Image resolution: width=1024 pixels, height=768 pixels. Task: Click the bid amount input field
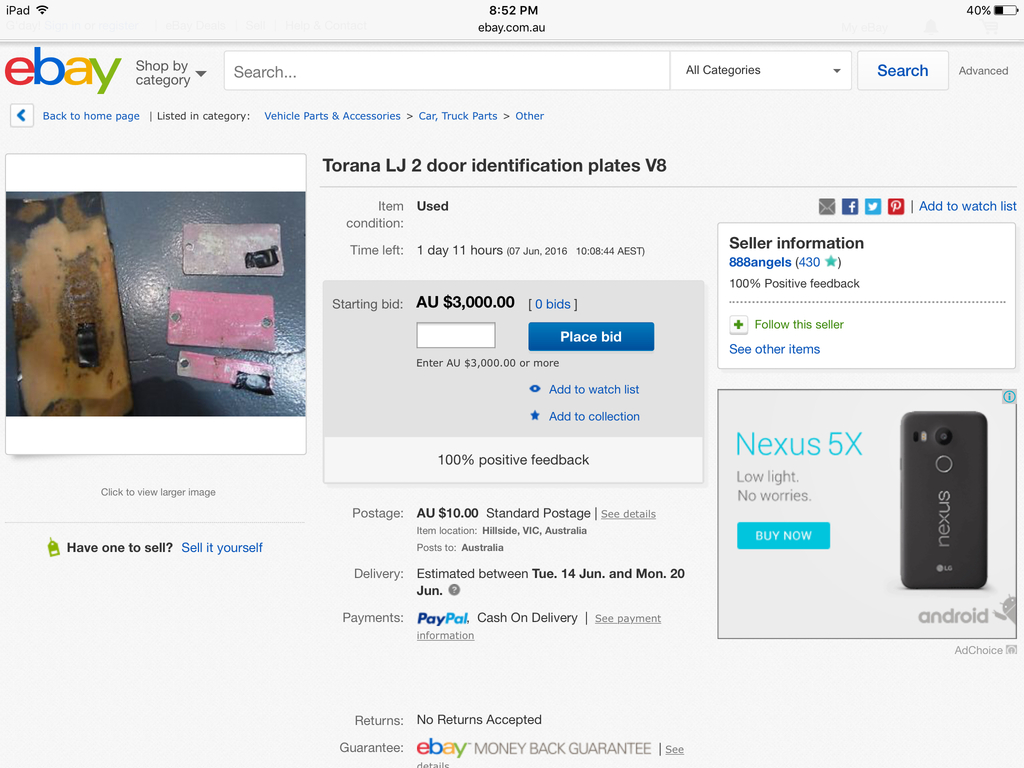456,336
